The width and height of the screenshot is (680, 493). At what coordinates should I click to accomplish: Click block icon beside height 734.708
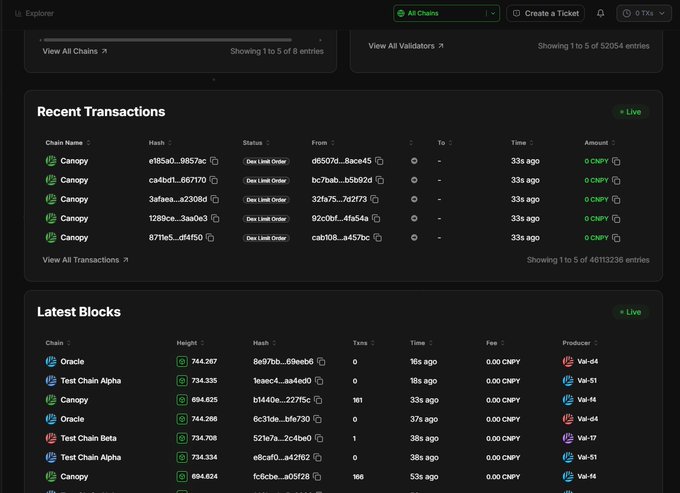click(x=182, y=438)
